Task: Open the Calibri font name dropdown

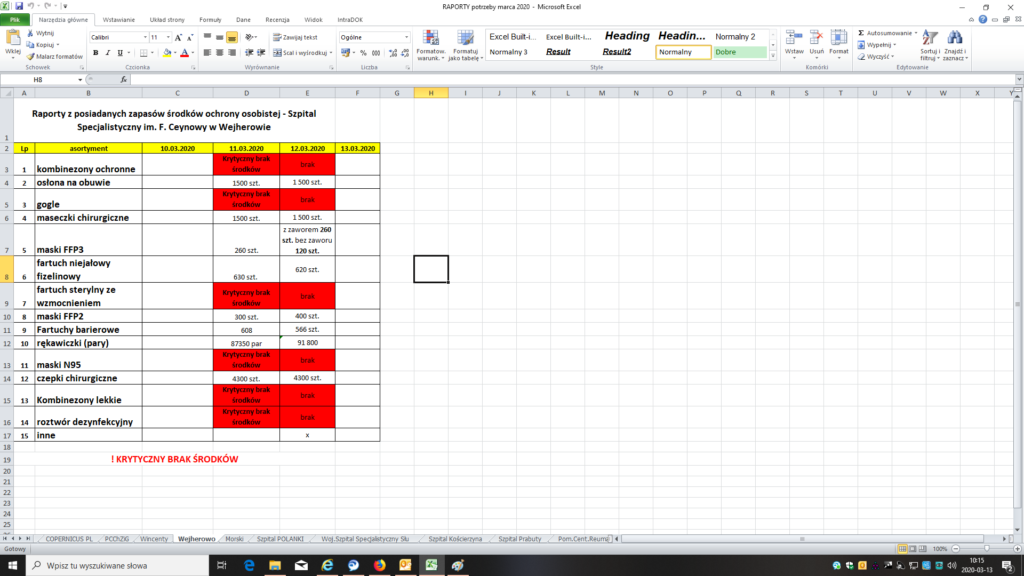Action: pos(144,37)
